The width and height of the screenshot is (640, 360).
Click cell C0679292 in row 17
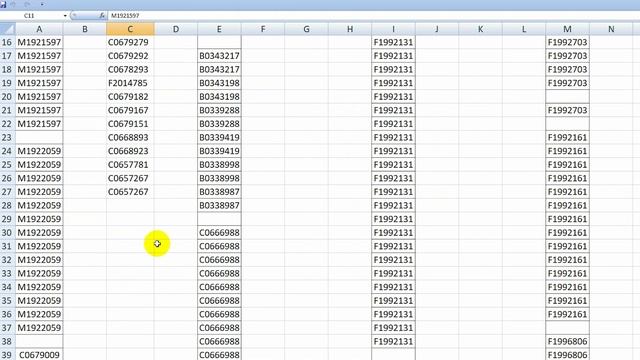(130, 56)
